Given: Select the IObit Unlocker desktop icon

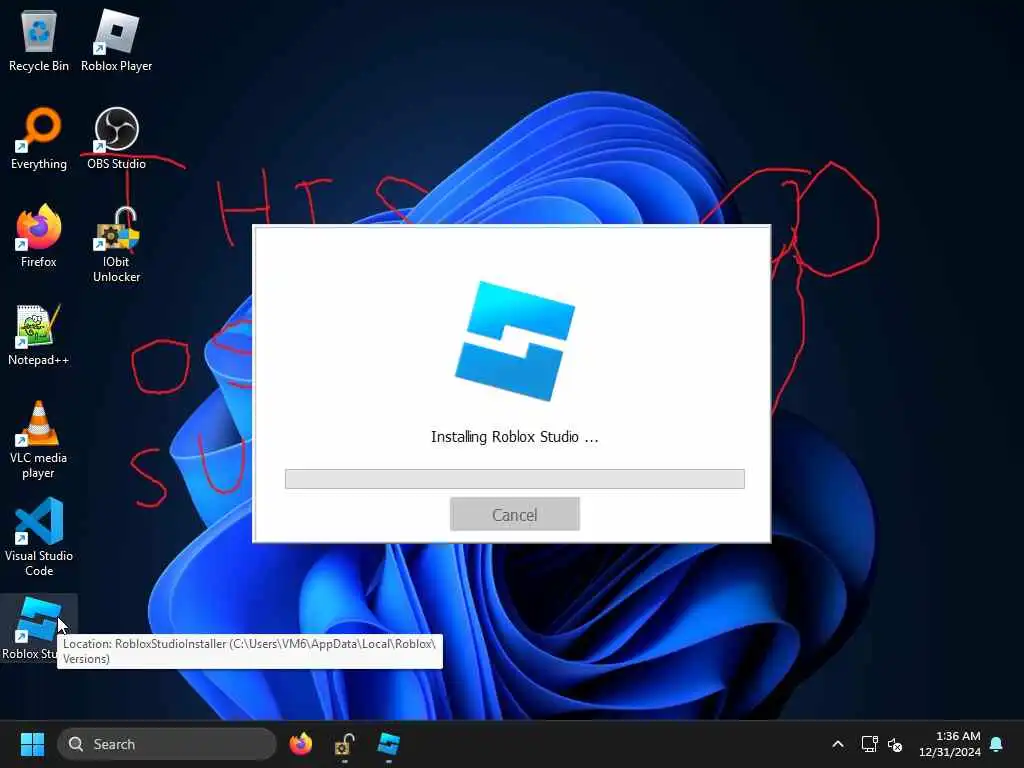Looking at the screenshot, I should [x=116, y=244].
